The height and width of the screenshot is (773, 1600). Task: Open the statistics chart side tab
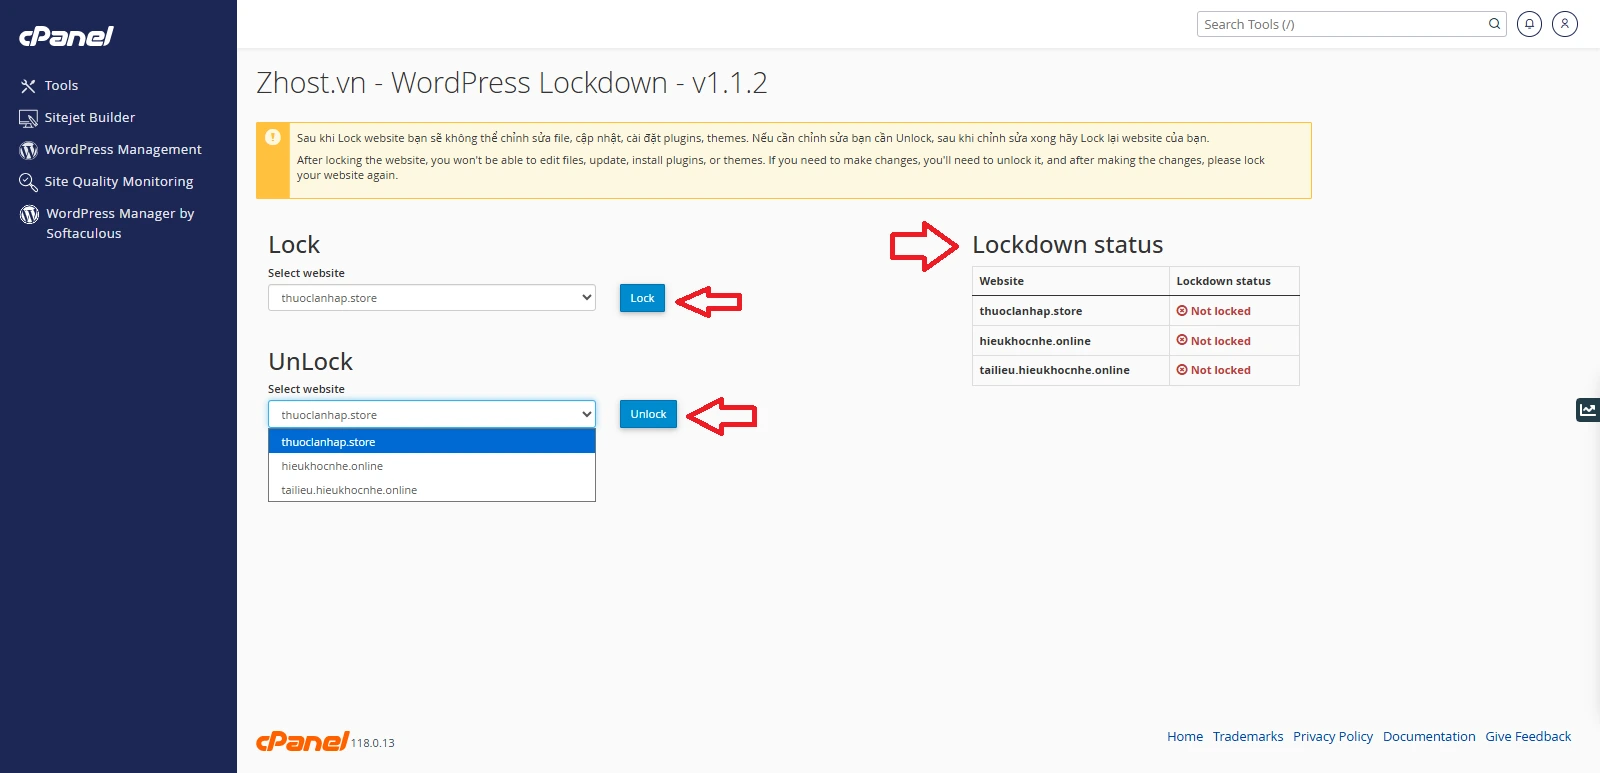[x=1587, y=410]
